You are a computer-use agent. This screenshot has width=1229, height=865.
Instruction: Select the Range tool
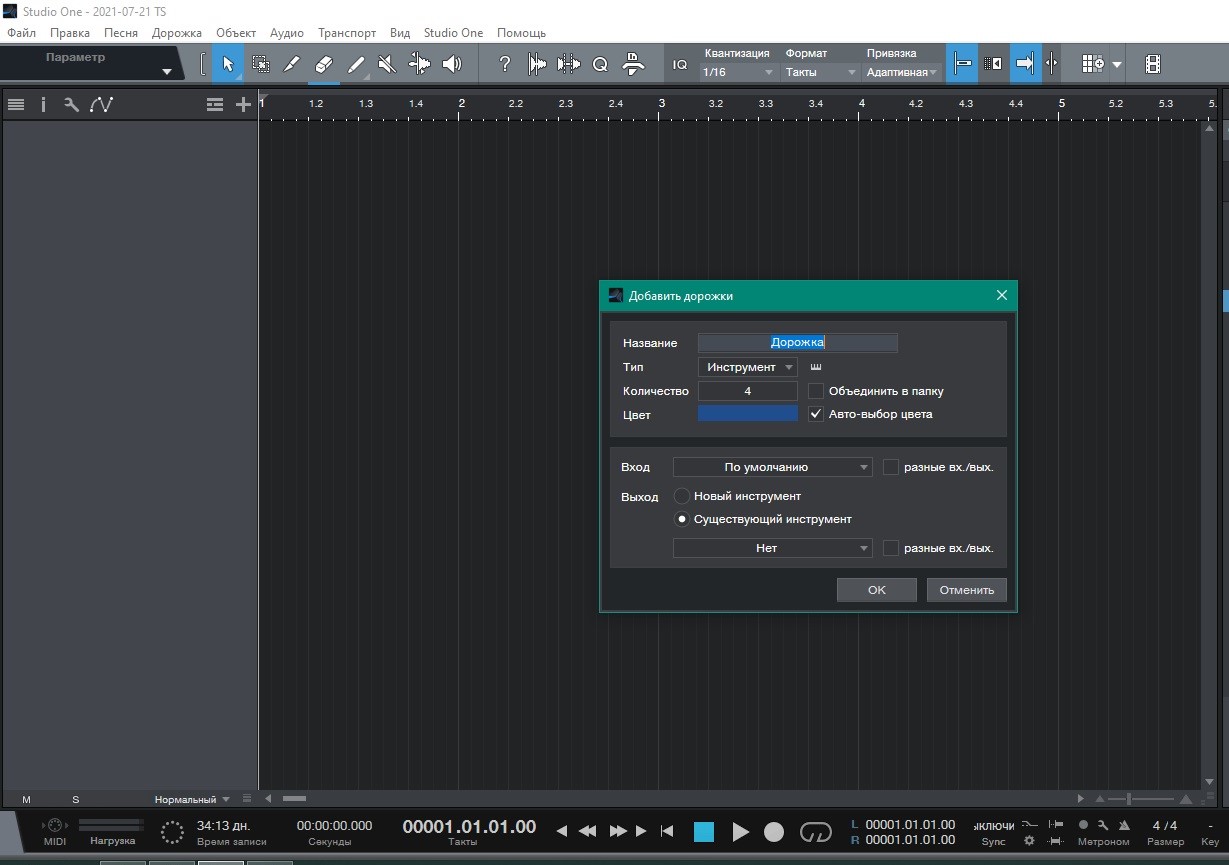pos(260,64)
